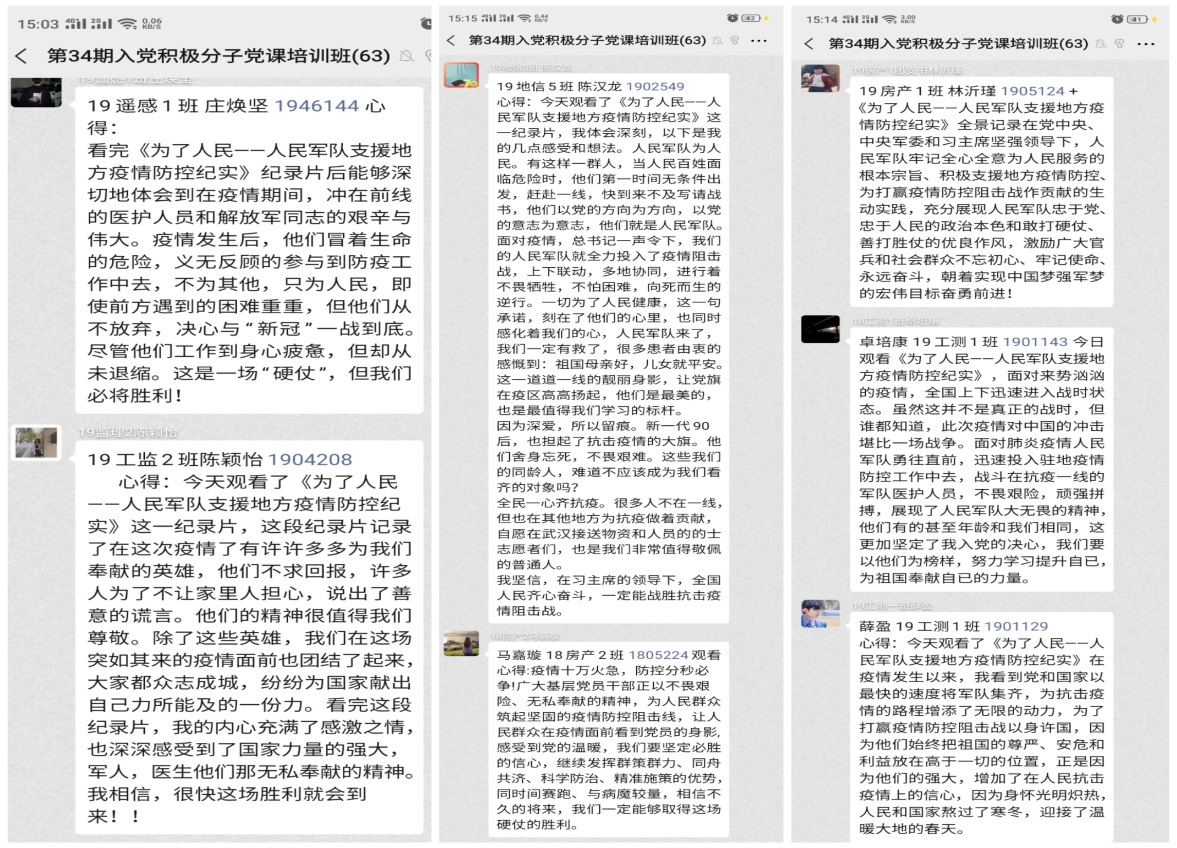Screen dimensions: 1177x848
Task: Open 陈汉龙's profile avatar
Action: [462, 75]
